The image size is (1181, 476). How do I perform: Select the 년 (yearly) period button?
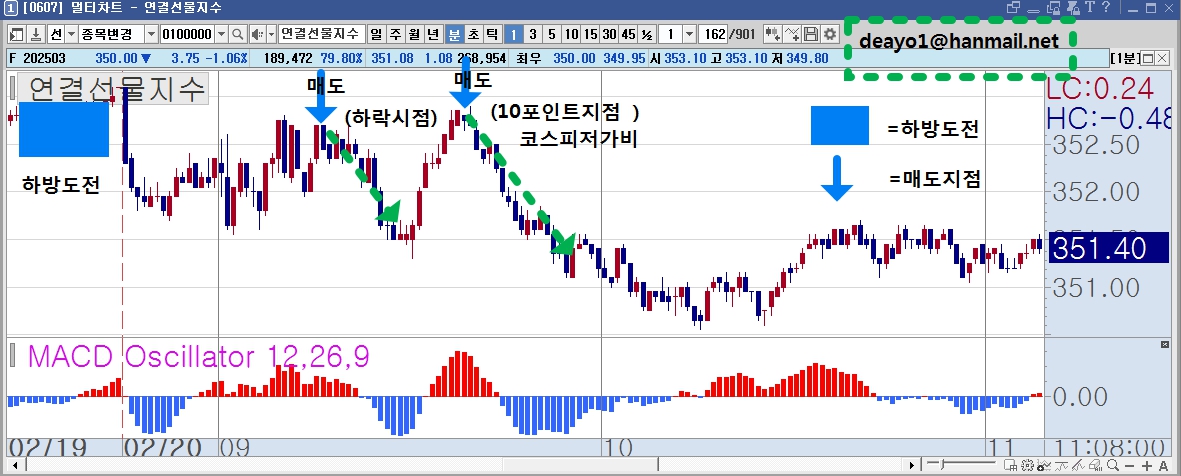tap(432, 34)
